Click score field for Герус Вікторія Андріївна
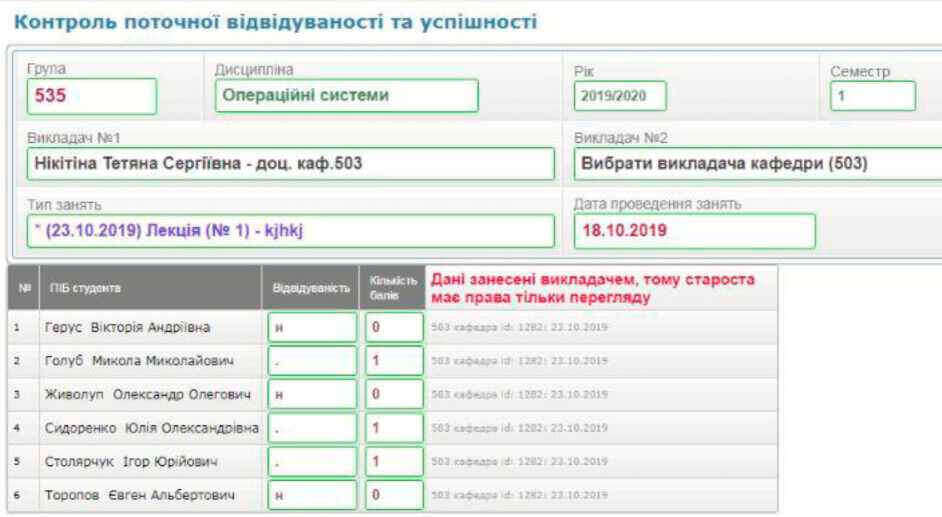The height and width of the screenshot is (517, 942). (393, 327)
